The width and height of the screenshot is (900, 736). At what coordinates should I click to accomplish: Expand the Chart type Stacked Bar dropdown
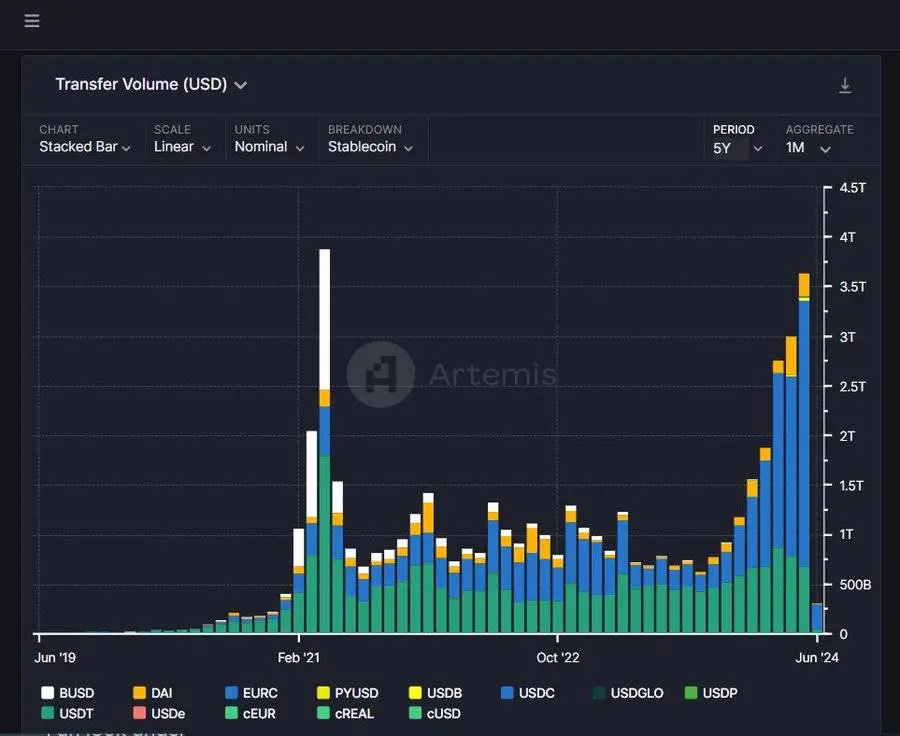pyautogui.click(x=85, y=147)
